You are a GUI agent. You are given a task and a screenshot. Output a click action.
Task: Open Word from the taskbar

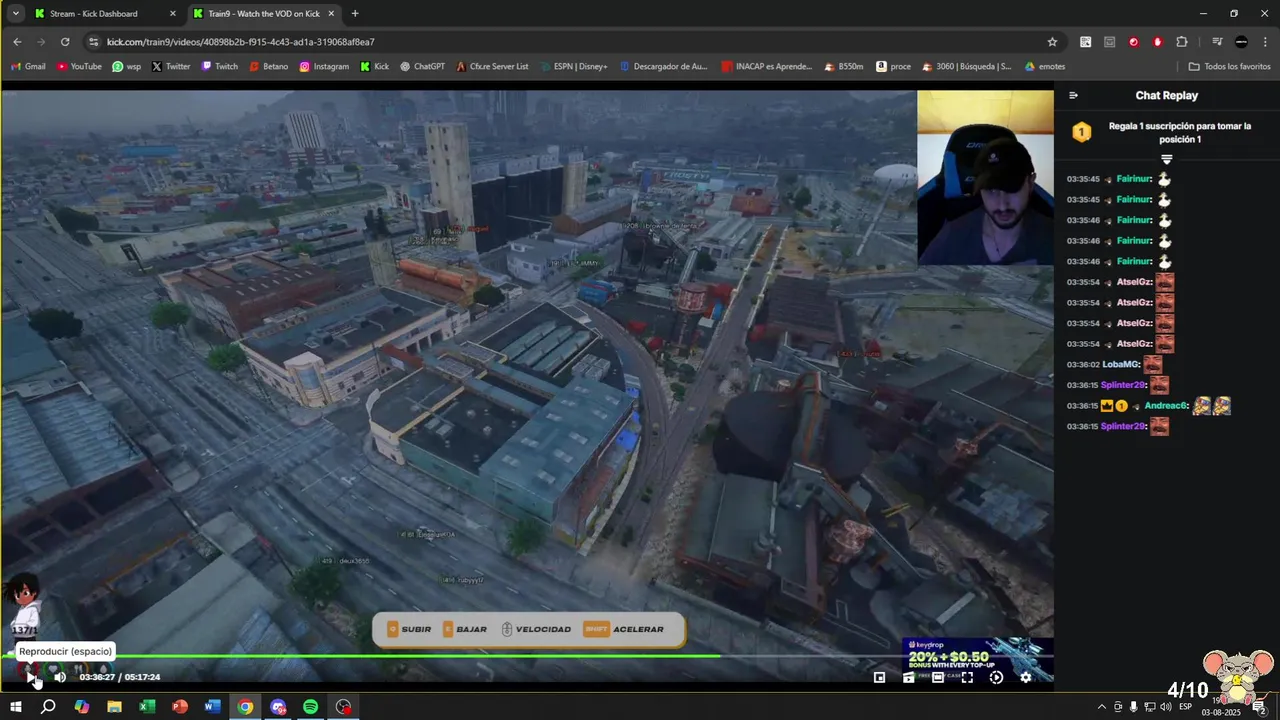pyautogui.click(x=212, y=707)
